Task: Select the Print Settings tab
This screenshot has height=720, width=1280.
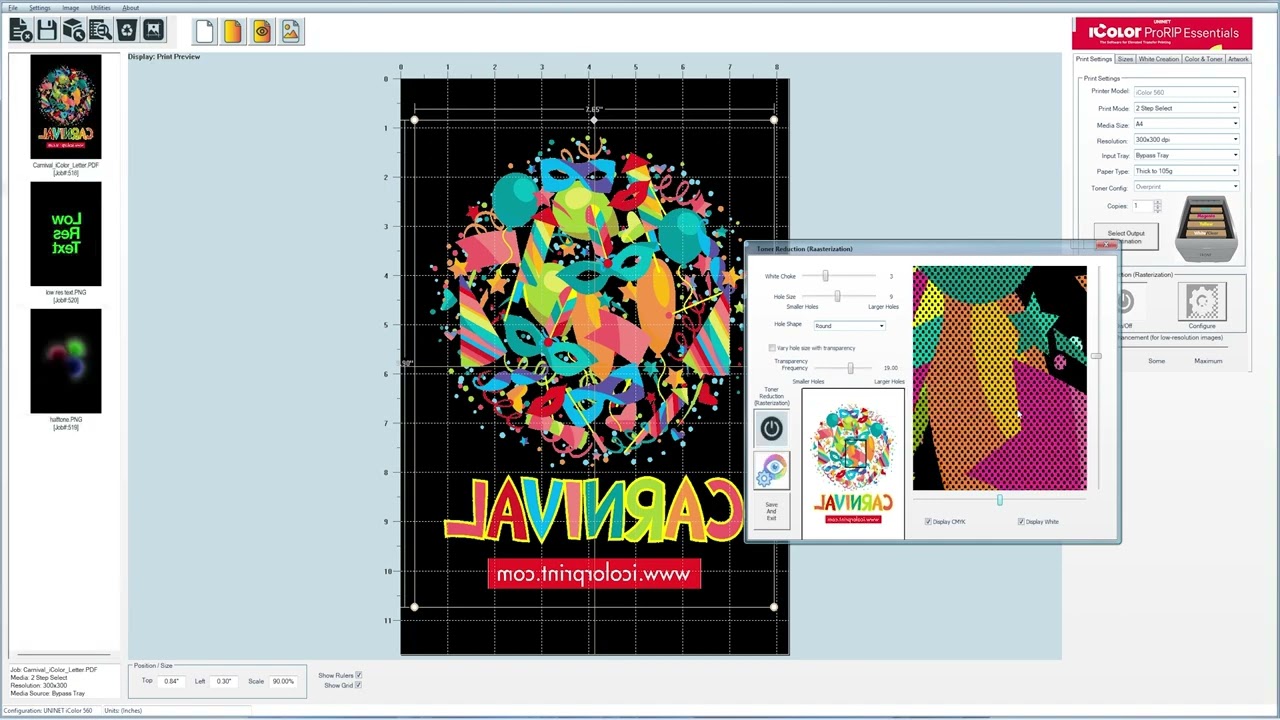Action: [1094, 59]
